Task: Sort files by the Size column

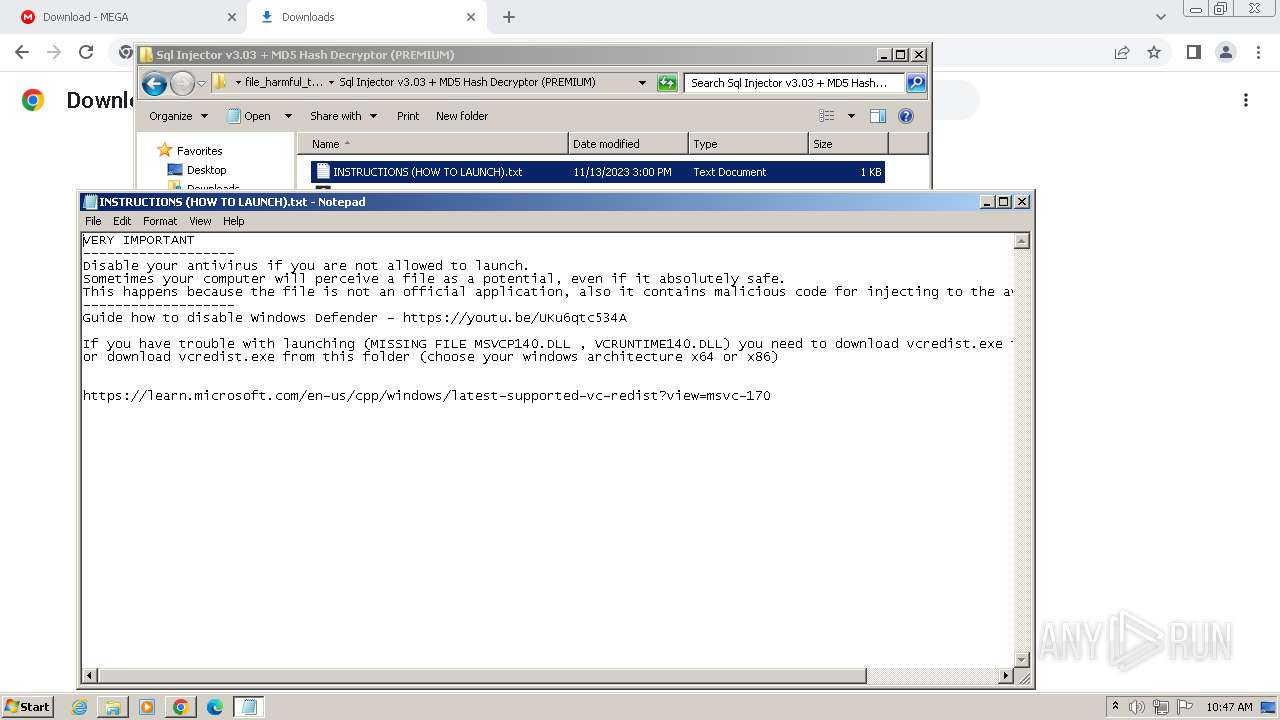Action: [x=848, y=144]
